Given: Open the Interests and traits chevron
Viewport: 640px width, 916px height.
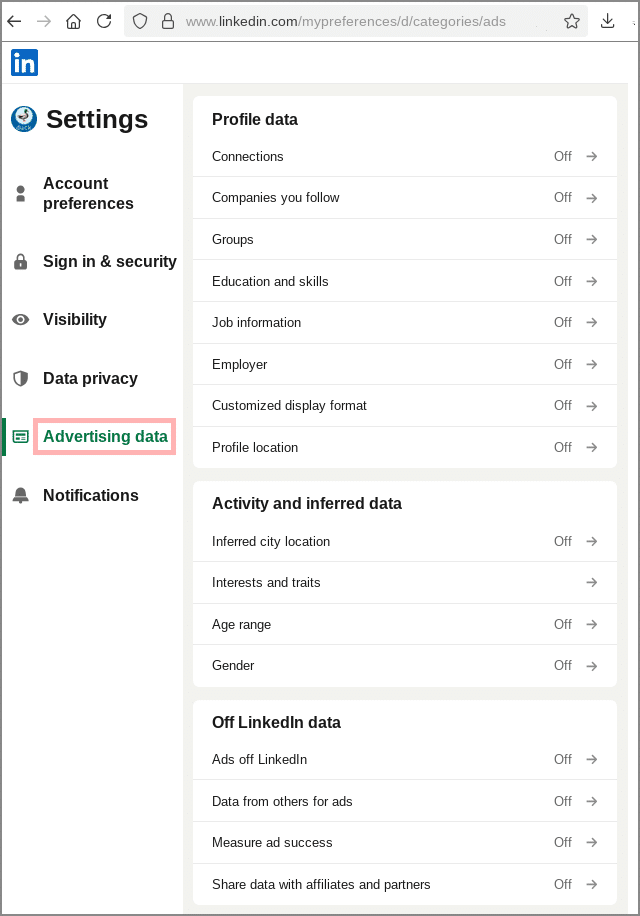Looking at the screenshot, I should [594, 582].
